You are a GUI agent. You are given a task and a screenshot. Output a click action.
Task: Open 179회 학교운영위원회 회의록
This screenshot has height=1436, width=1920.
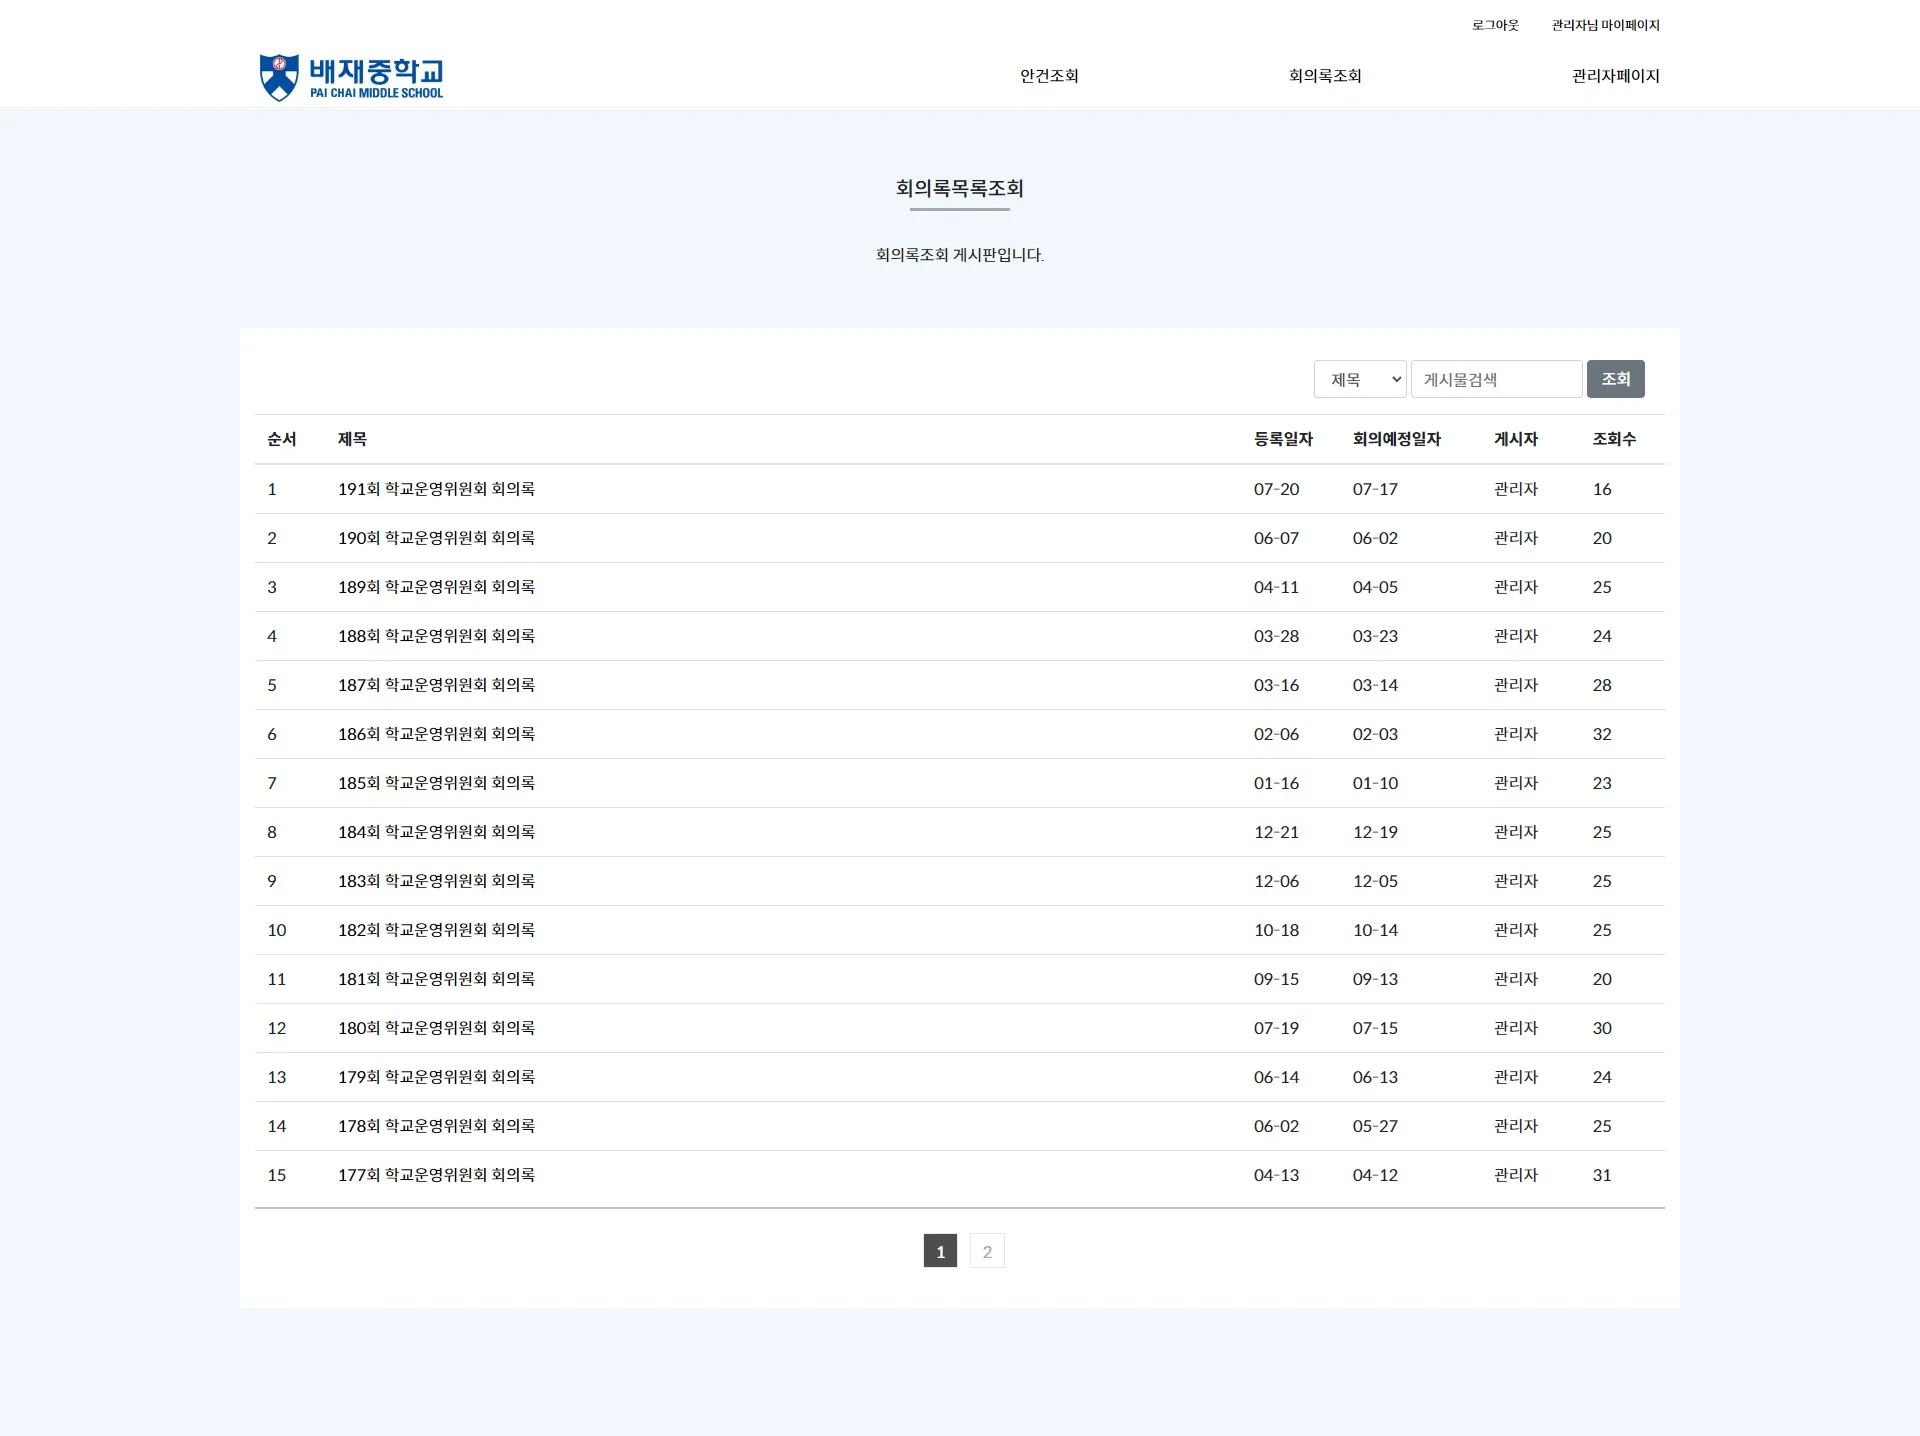click(436, 1077)
